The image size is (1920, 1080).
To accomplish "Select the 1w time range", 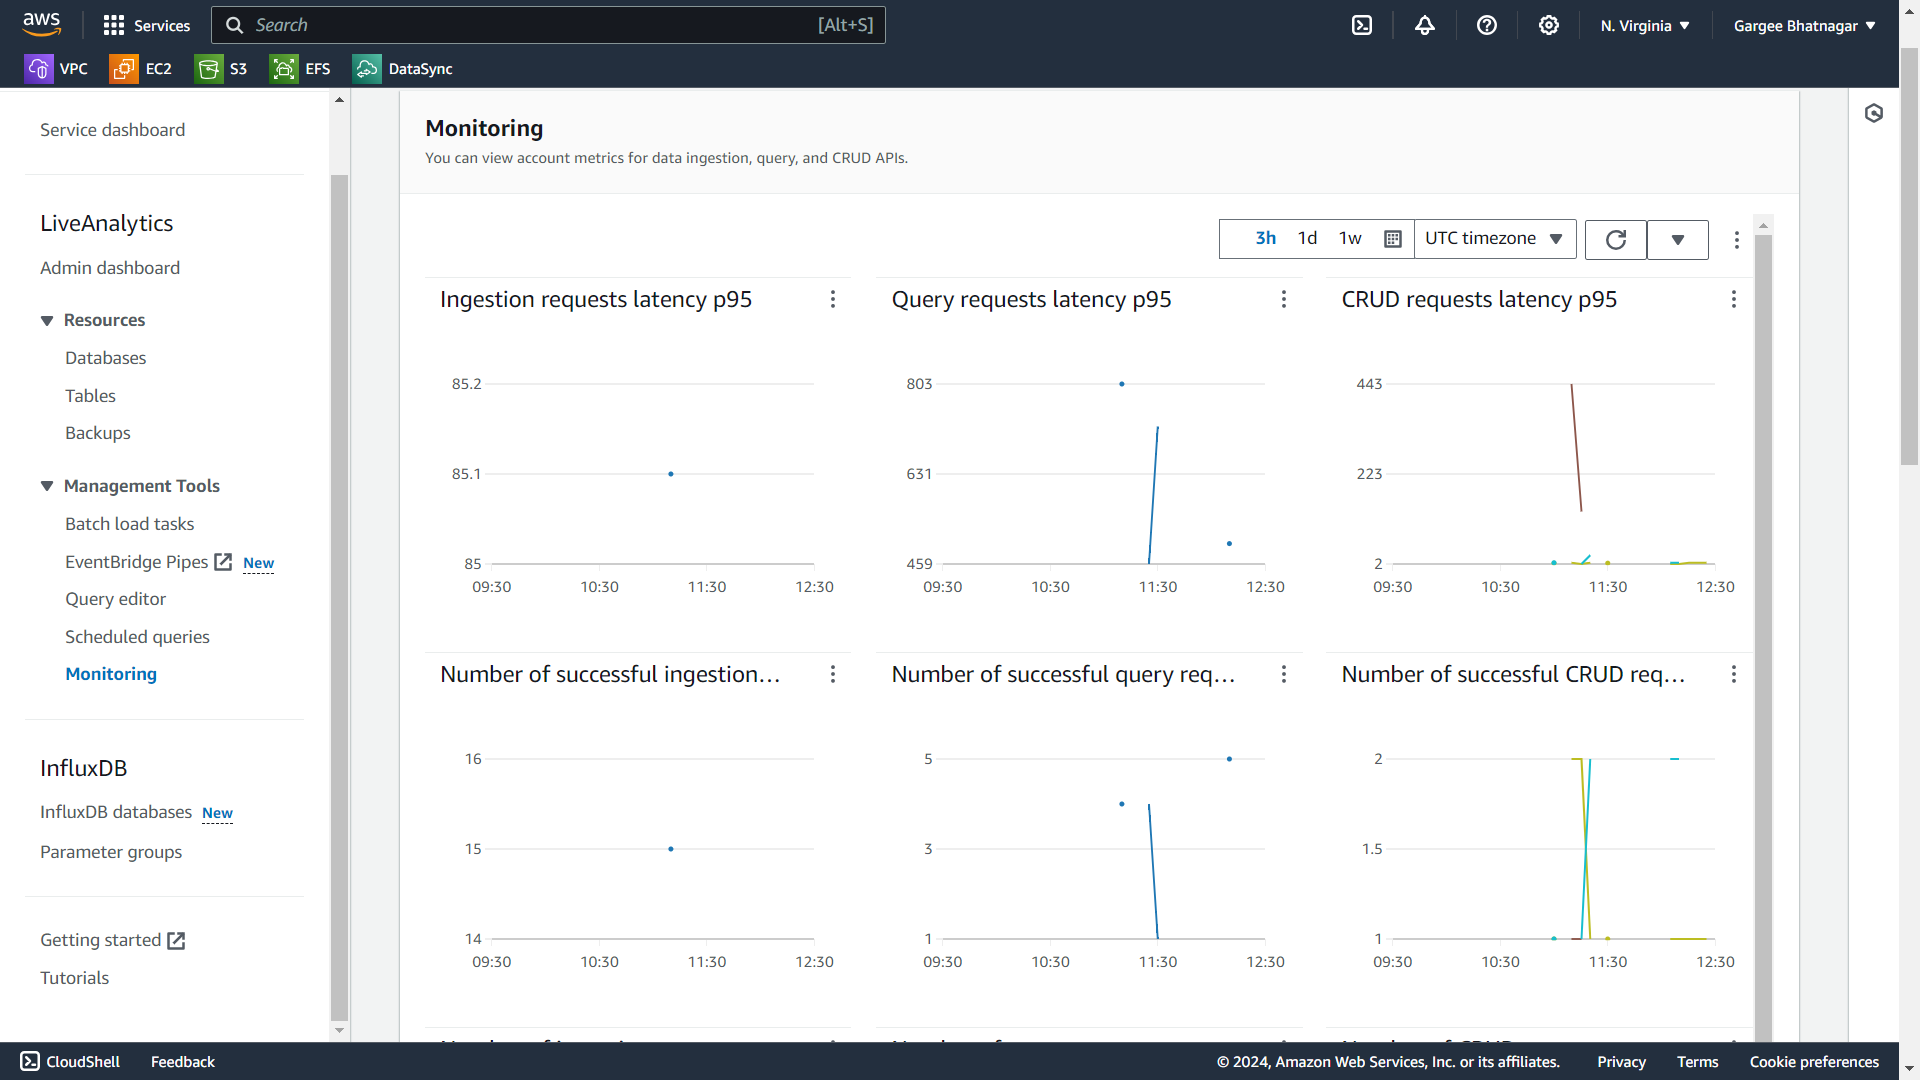I will click(x=1350, y=238).
